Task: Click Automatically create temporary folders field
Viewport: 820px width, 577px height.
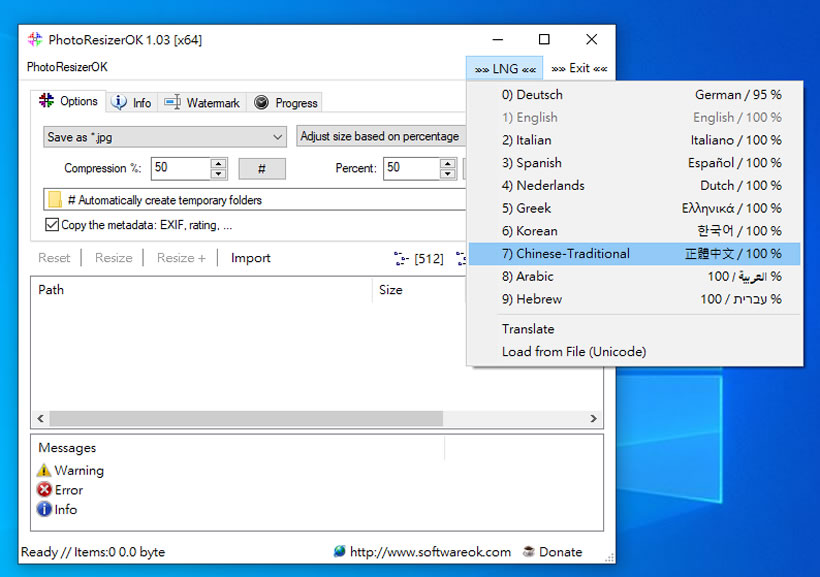Action: tap(255, 200)
